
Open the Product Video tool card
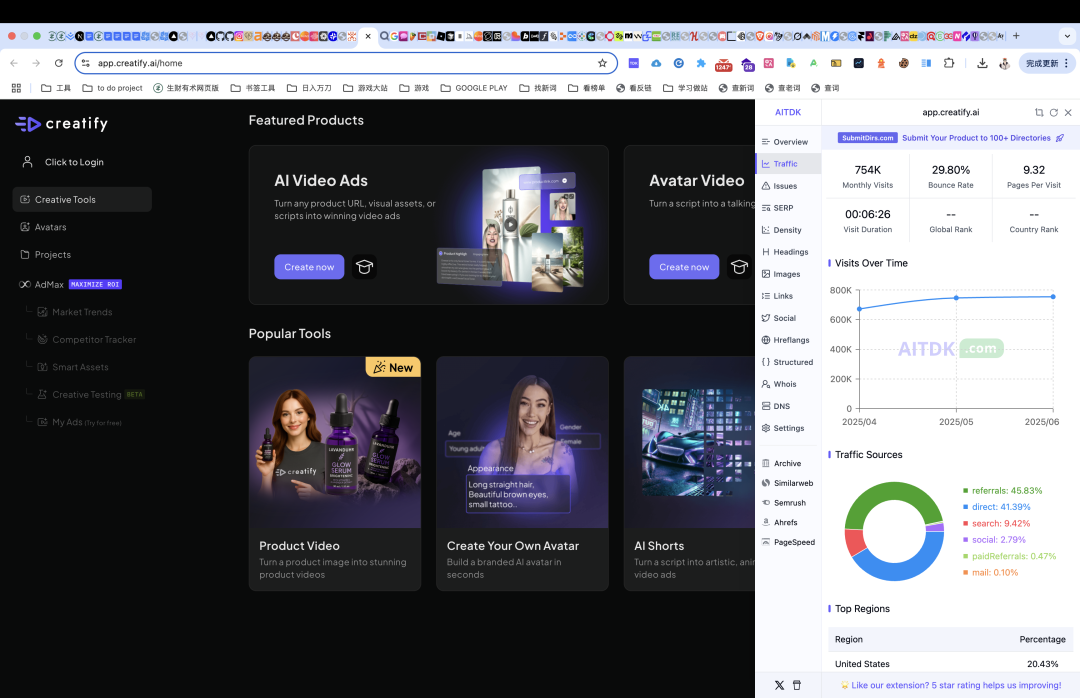click(x=335, y=473)
